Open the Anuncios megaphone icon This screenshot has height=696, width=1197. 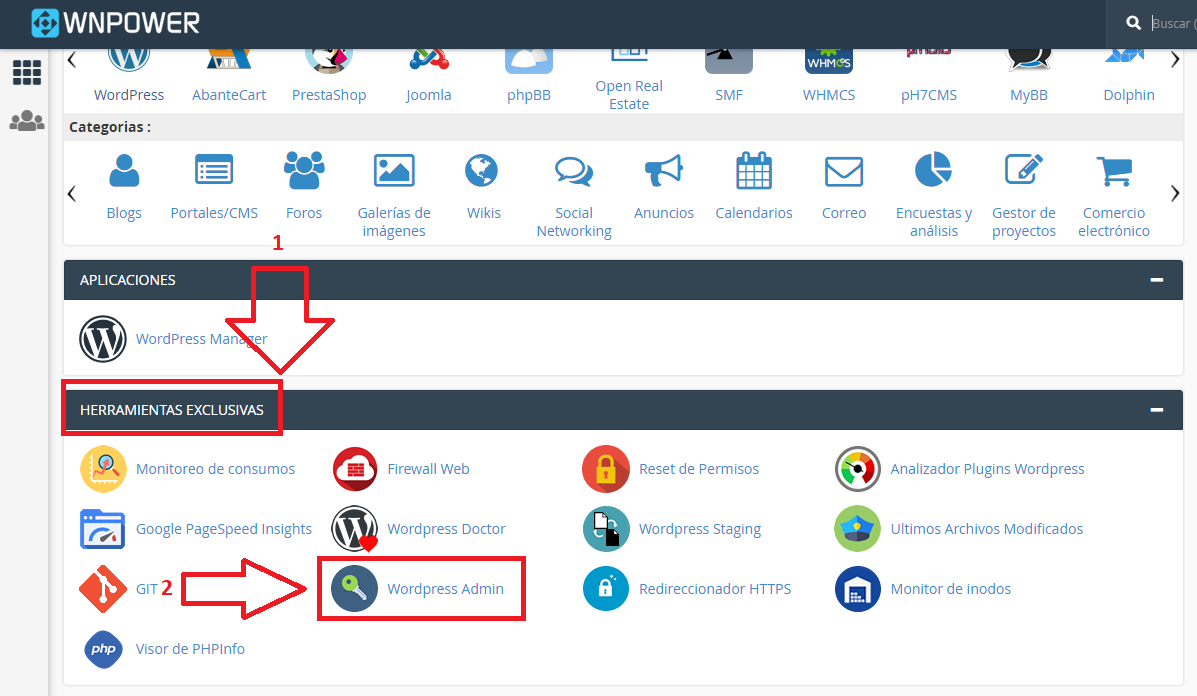click(x=663, y=170)
